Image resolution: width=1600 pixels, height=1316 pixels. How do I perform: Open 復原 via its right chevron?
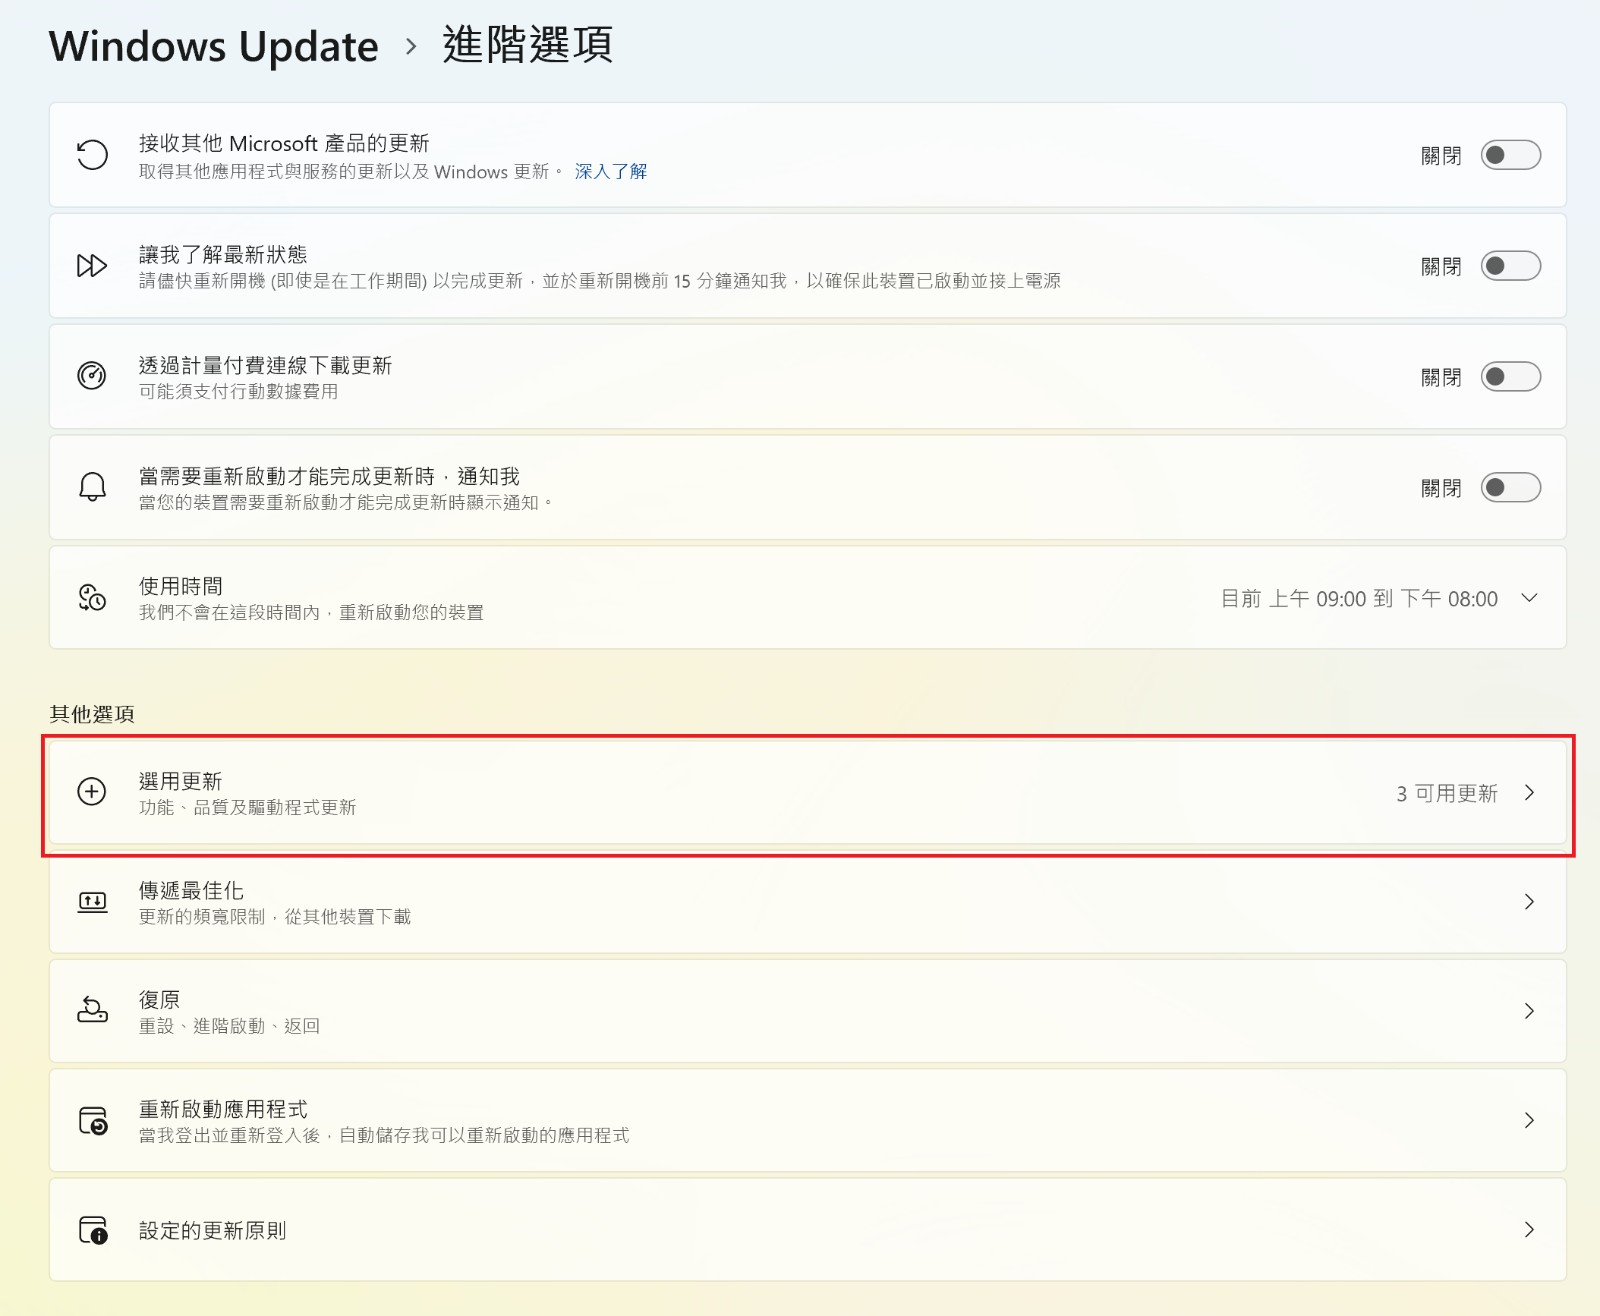coord(1529,1011)
